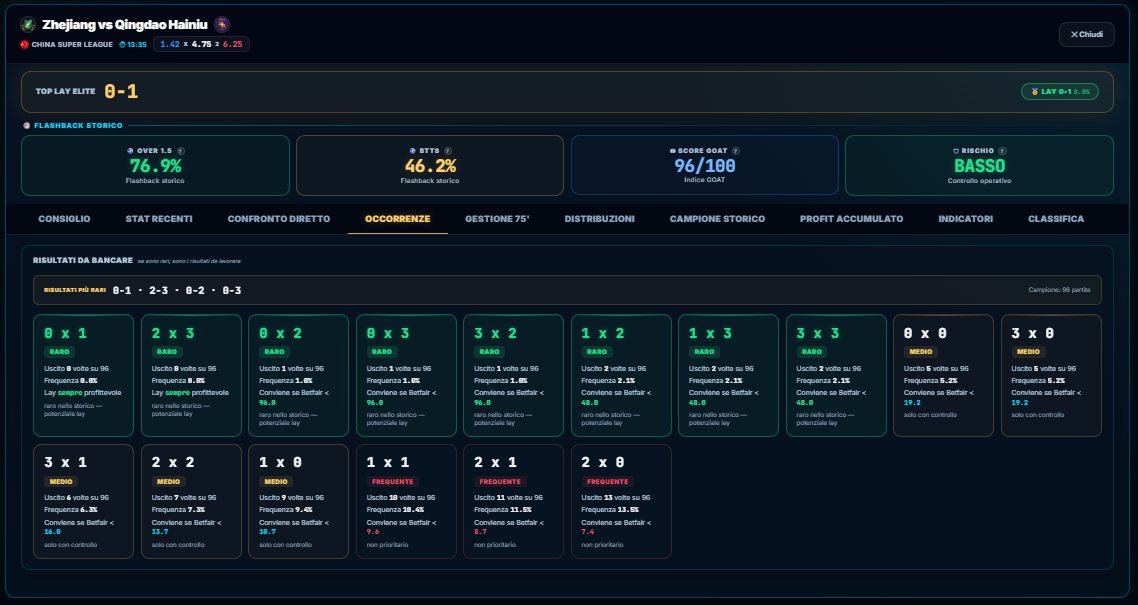Click the RARO badge on 0 x 1

pos(60,352)
